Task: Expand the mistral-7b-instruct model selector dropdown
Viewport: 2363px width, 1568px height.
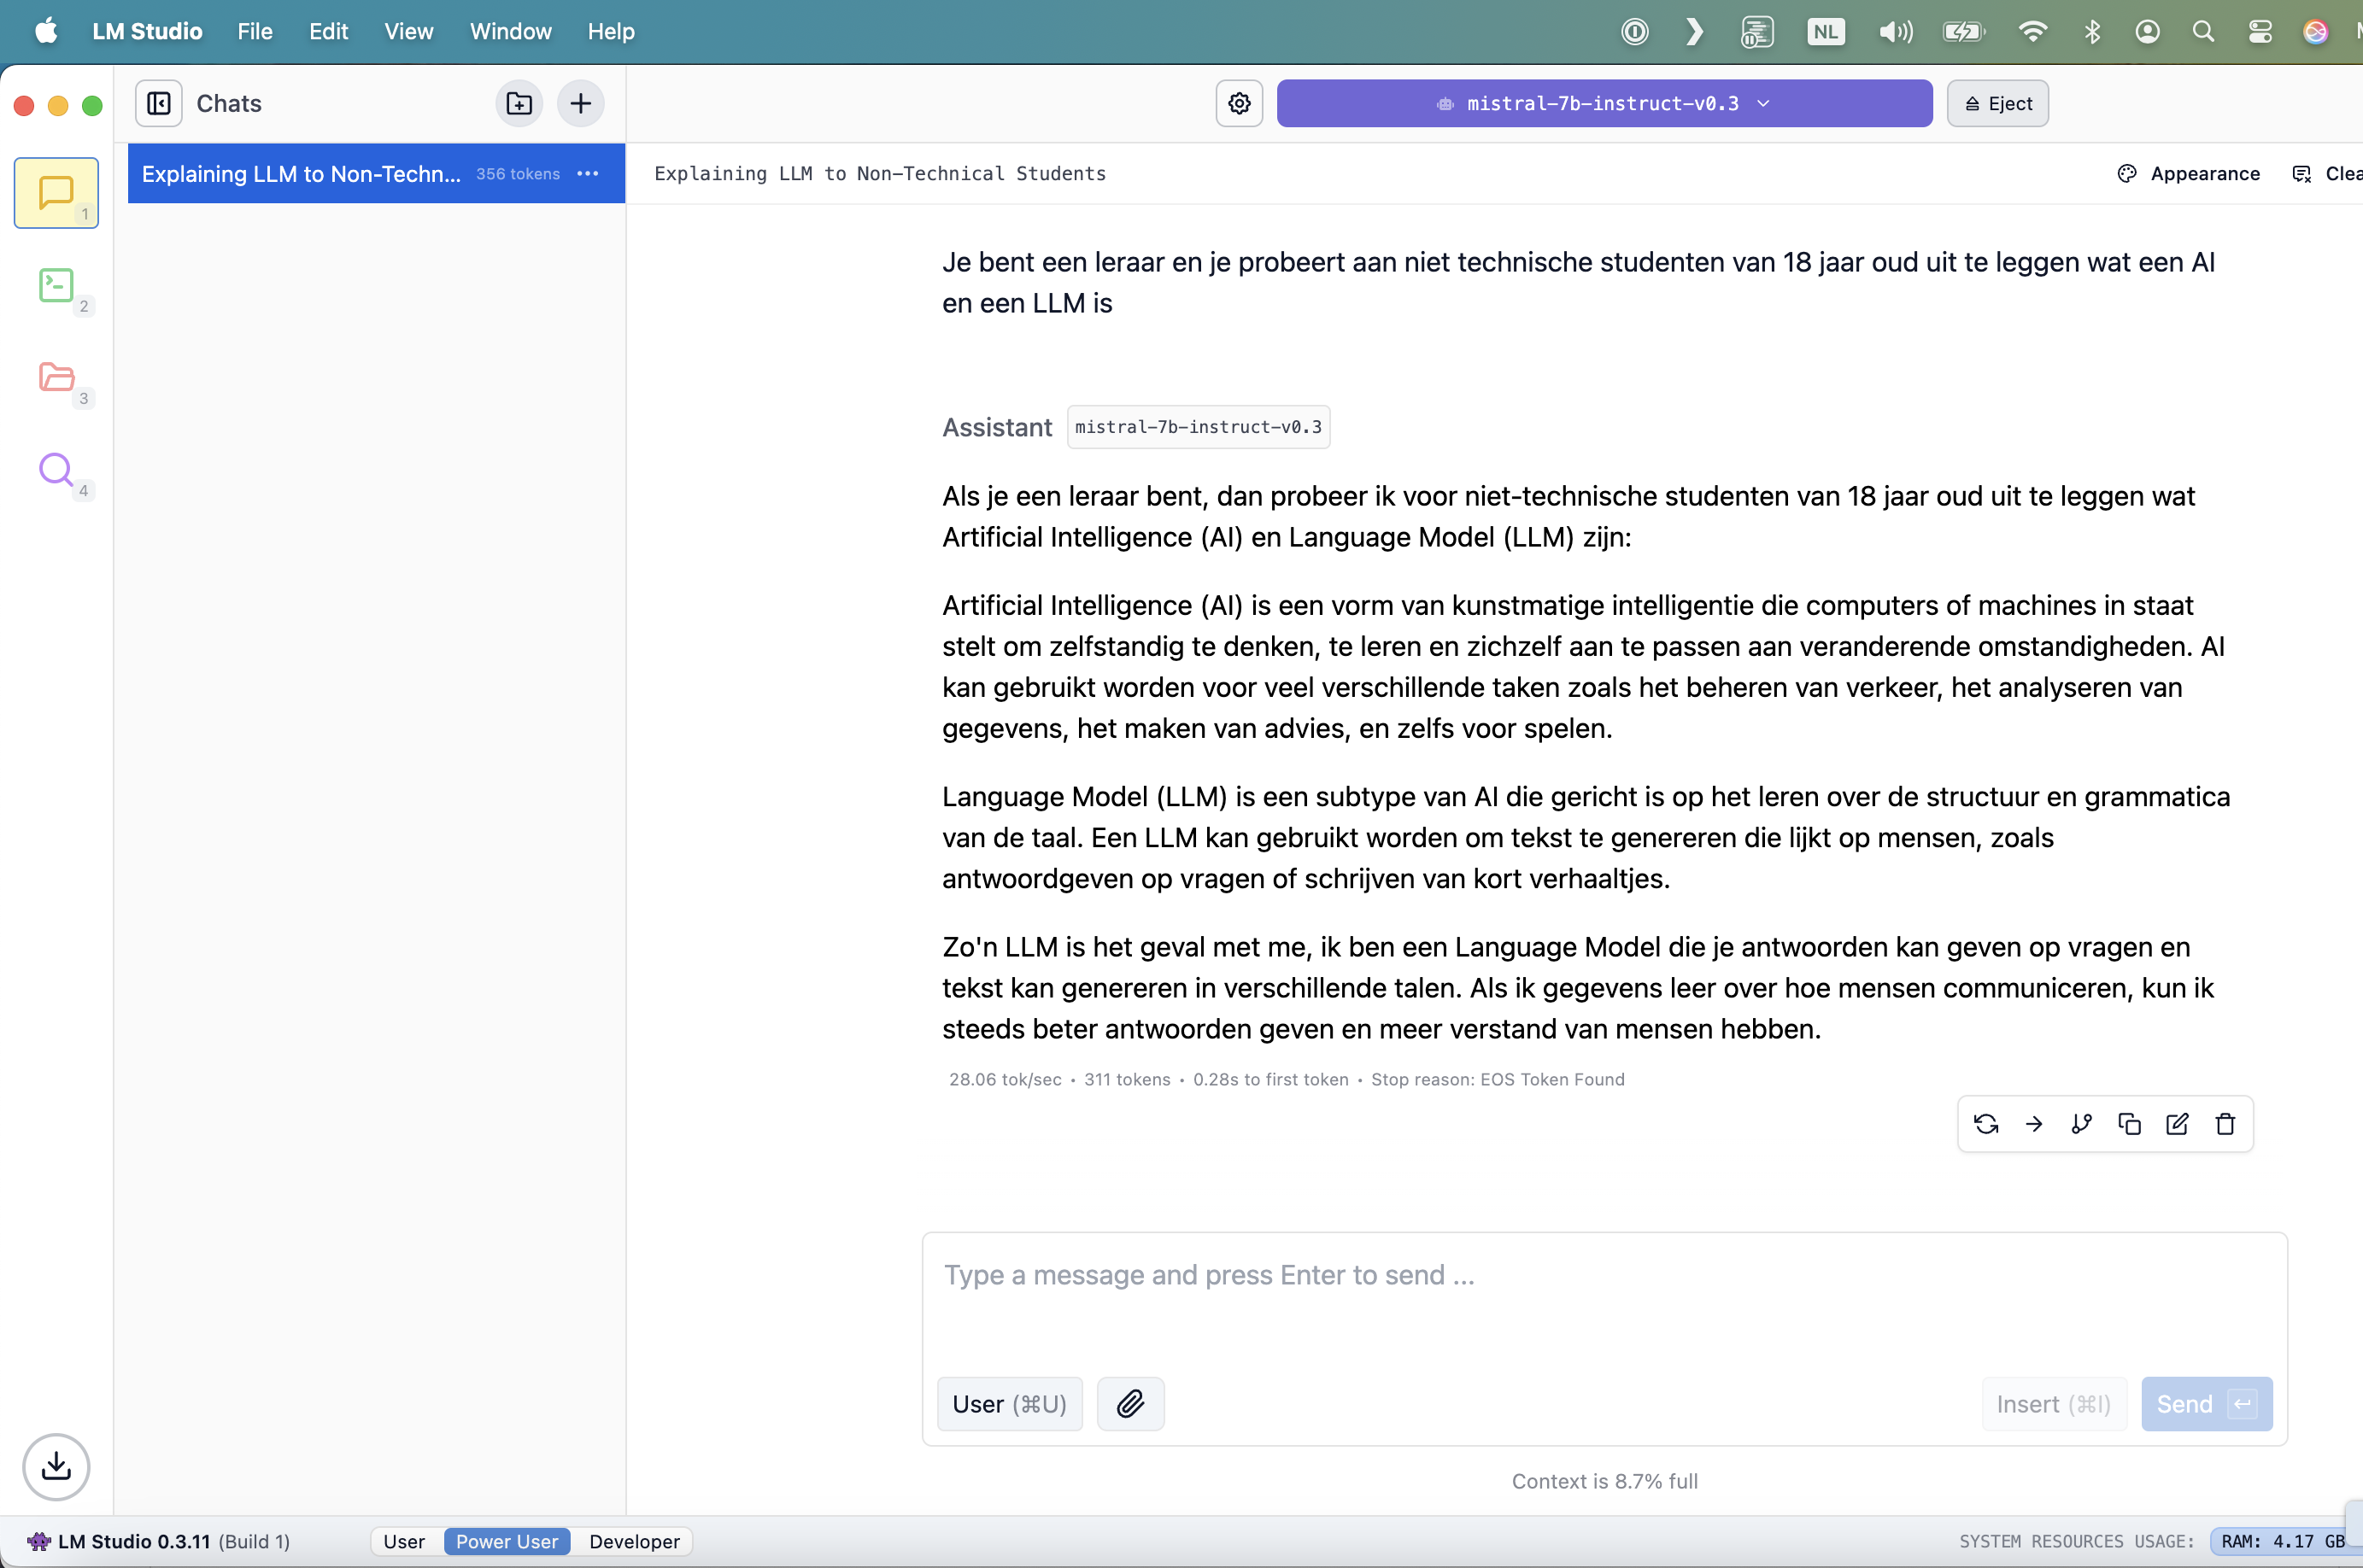Action: click(x=1603, y=103)
